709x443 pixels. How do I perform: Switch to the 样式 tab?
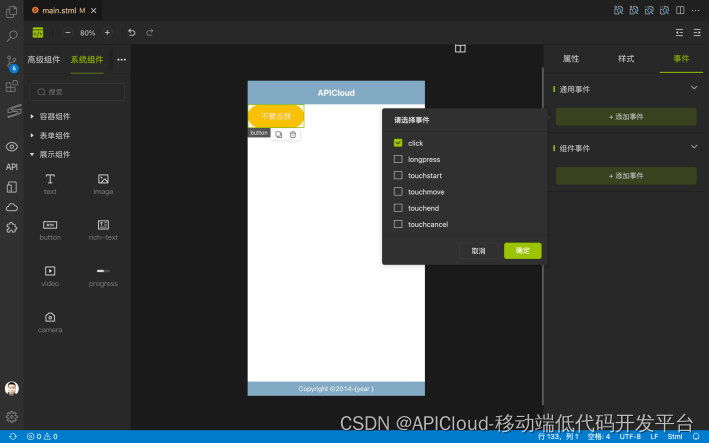pyautogui.click(x=626, y=59)
